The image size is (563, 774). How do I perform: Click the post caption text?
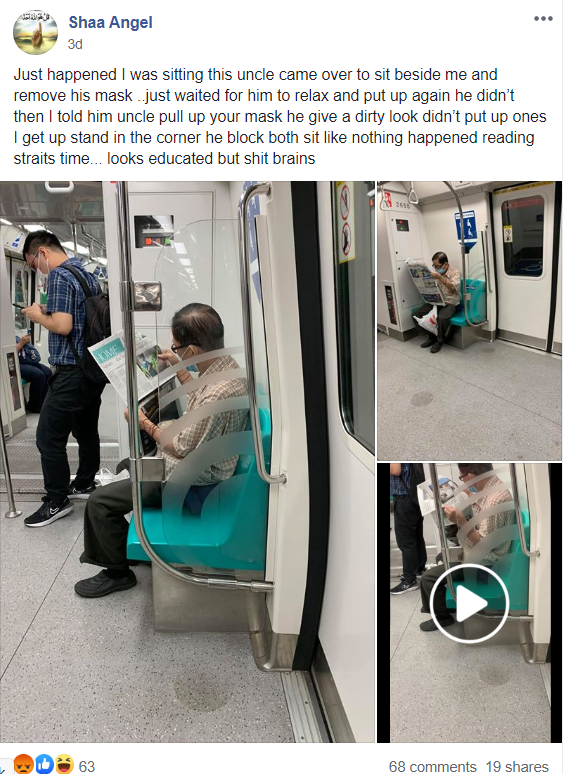(280, 116)
